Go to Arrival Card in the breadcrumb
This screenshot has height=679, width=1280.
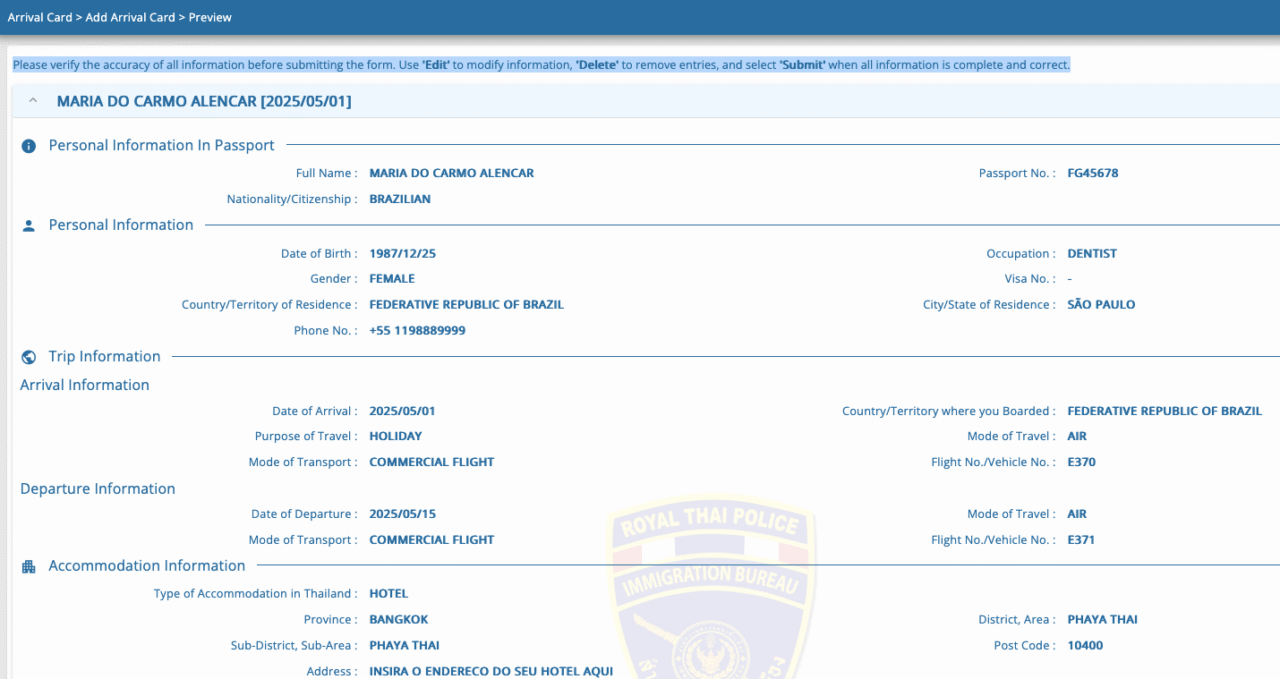39,17
